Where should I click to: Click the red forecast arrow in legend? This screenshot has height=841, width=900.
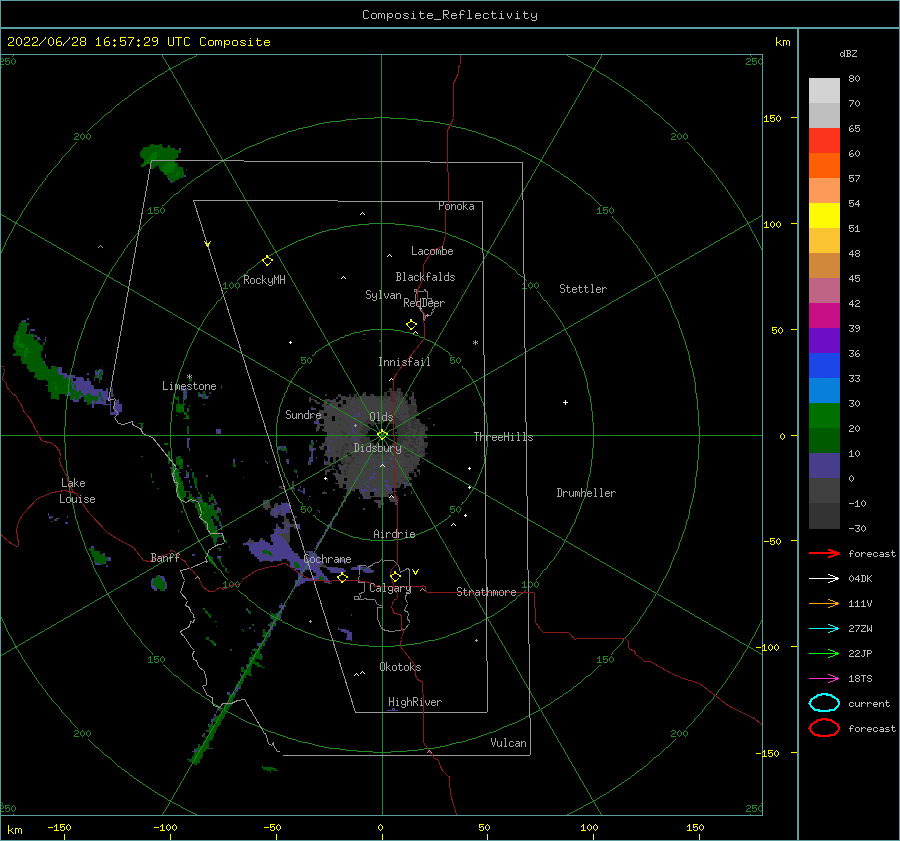(x=824, y=553)
